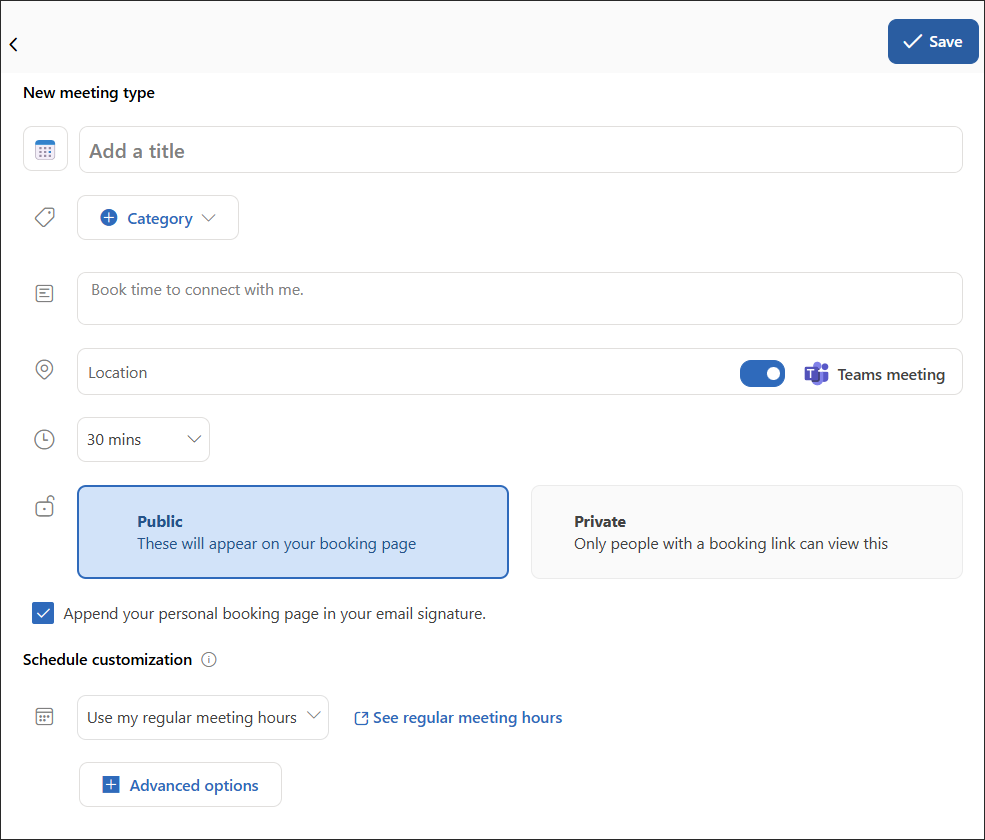Select the clock icon beside meeting duration
The height and width of the screenshot is (840, 985).
(44, 439)
